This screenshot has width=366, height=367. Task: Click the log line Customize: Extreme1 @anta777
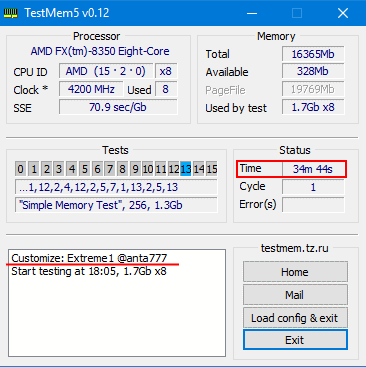coord(89,258)
